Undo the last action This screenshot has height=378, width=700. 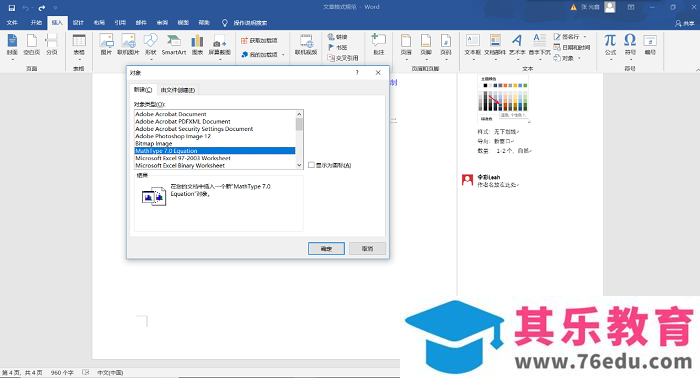tap(25, 8)
